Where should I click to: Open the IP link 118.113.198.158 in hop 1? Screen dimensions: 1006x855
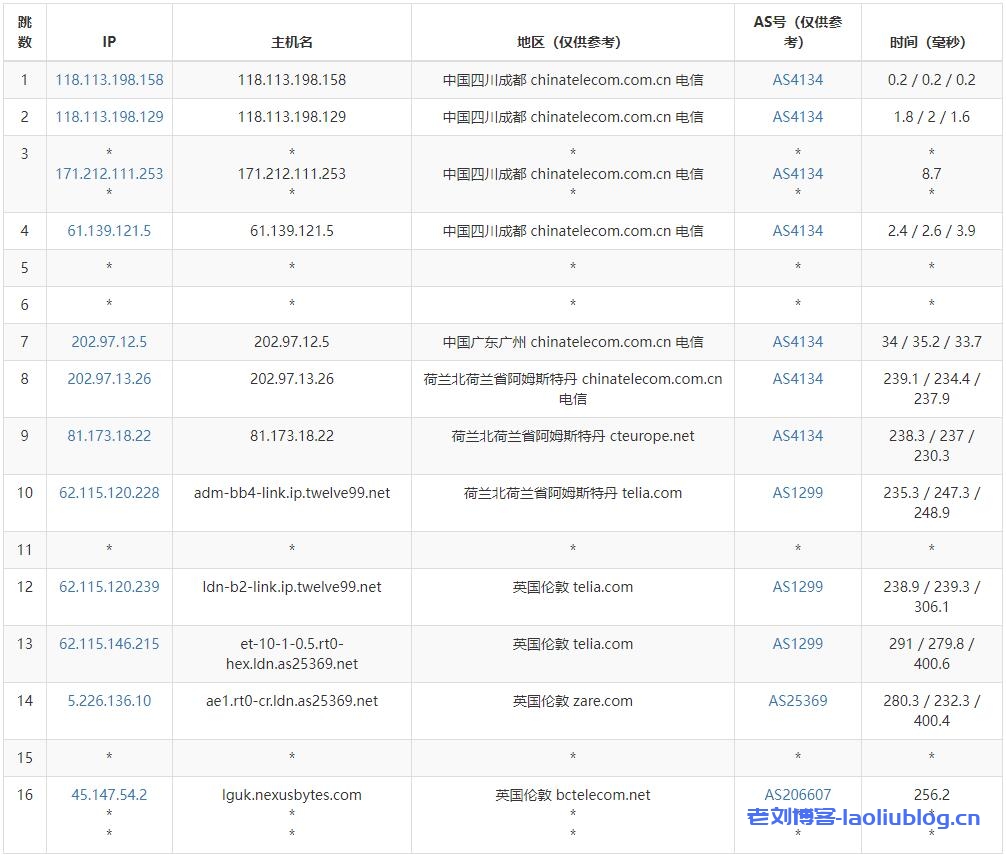pyautogui.click(x=109, y=80)
